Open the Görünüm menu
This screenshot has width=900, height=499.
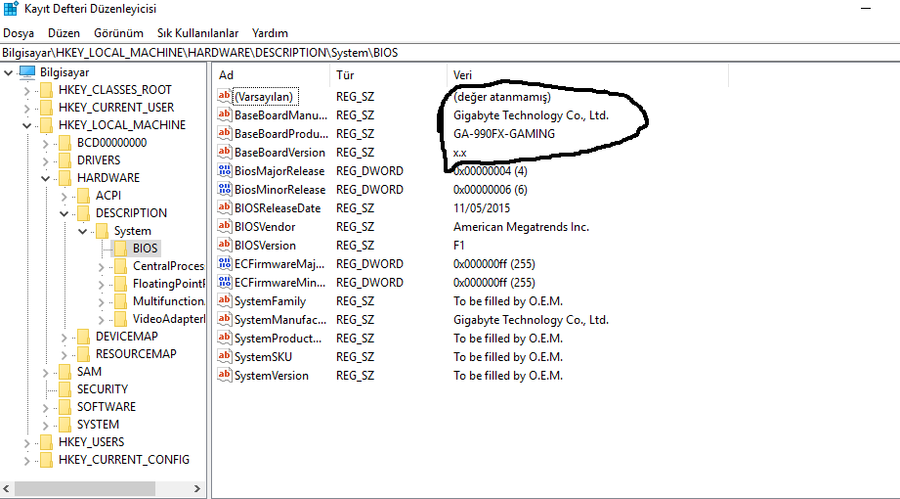[119, 33]
